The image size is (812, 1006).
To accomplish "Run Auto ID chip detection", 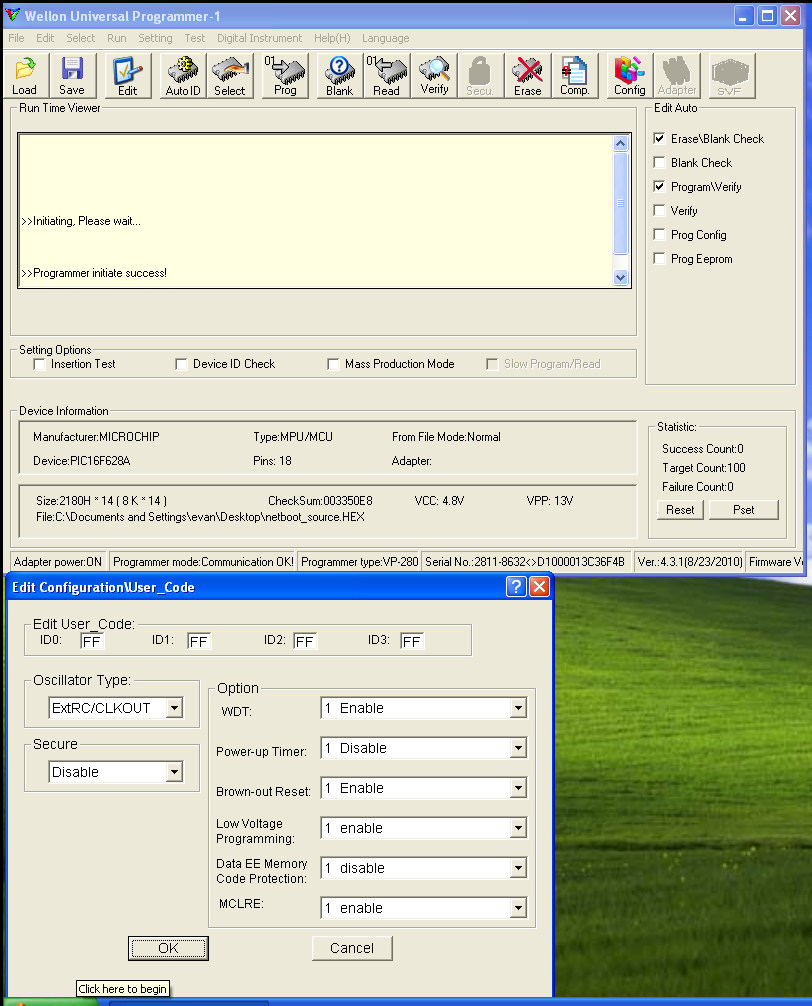I will point(183,76).
